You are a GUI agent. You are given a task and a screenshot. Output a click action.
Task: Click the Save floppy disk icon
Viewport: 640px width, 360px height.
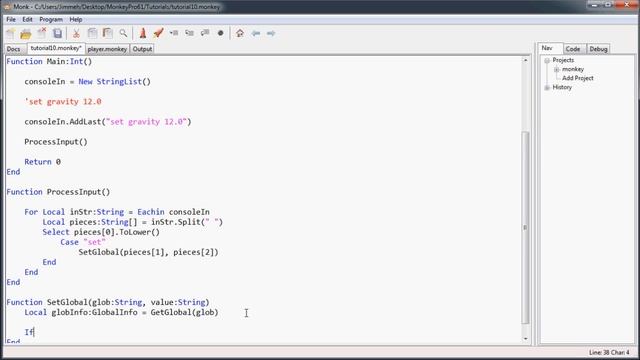(x=58, y=33)
